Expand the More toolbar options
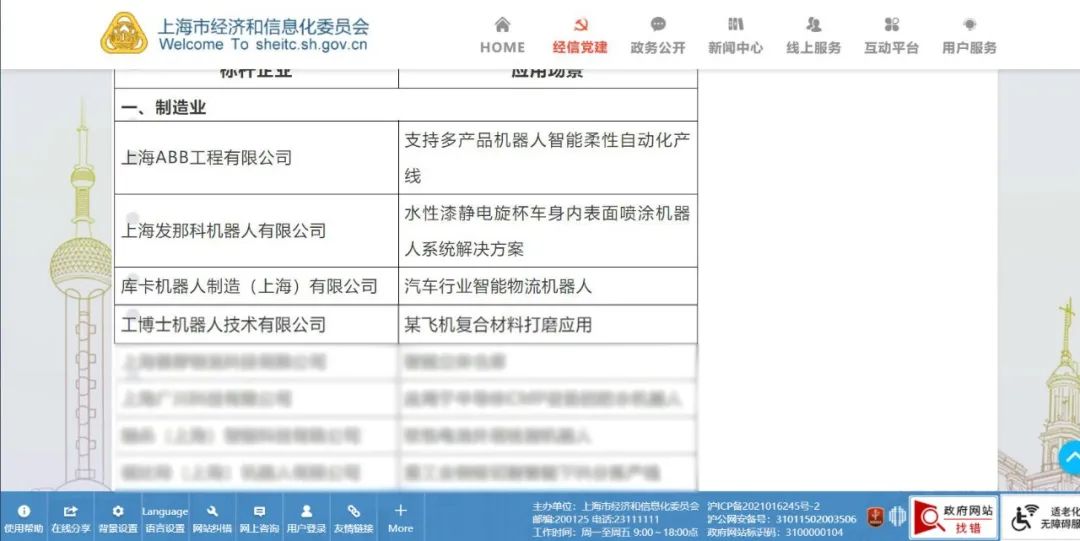This screenshot has width=1080, height=541. [x=400, y=517]
